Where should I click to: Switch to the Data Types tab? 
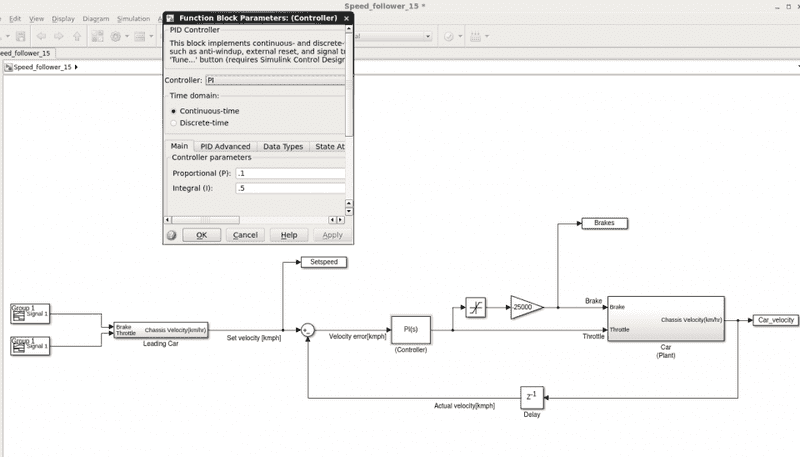click(283, 147)
